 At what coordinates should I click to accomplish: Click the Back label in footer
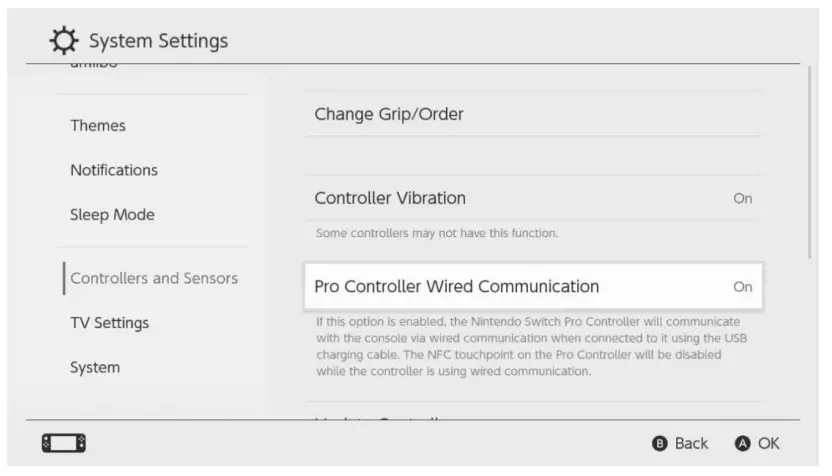coord(691,443)
